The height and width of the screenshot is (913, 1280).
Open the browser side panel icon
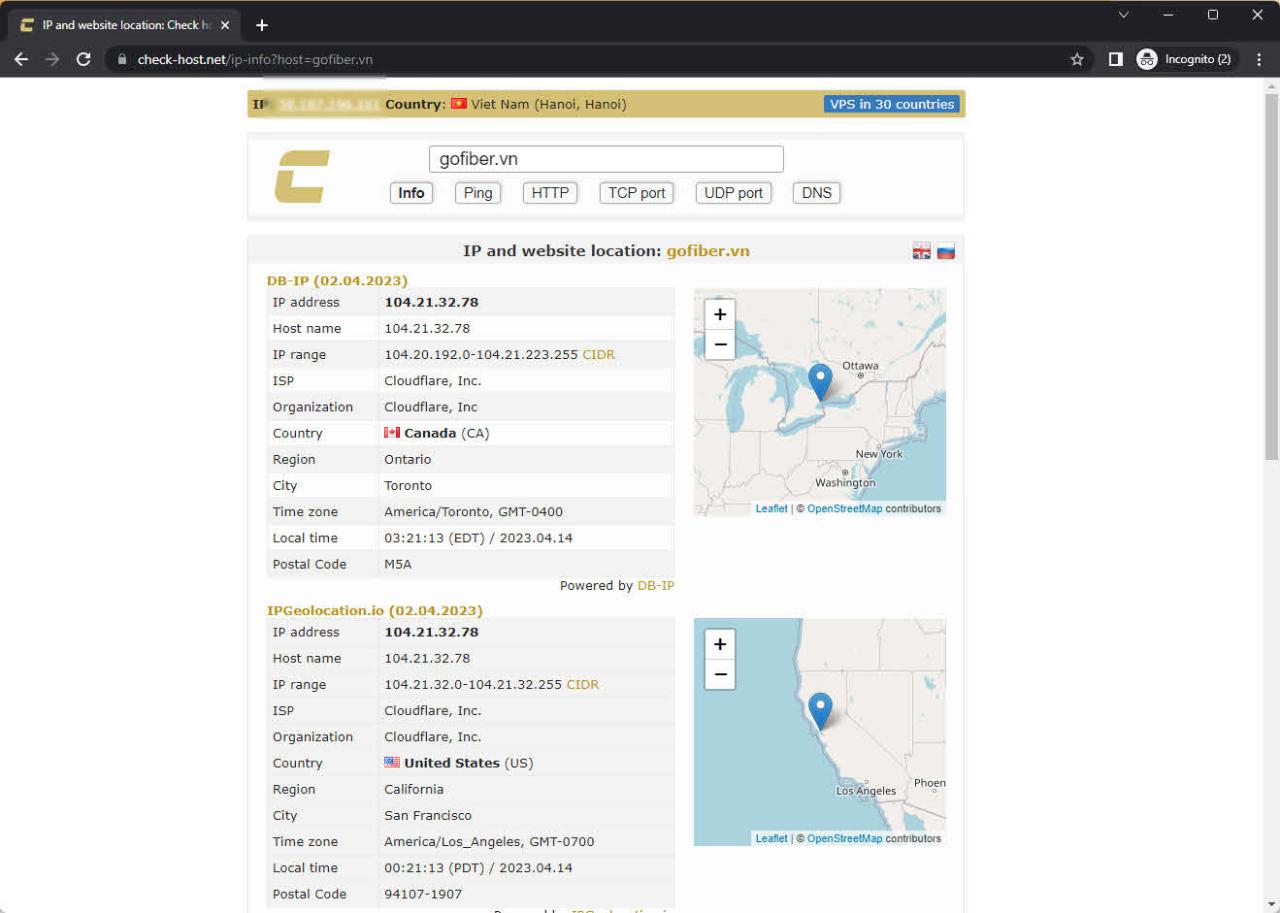pos(1115,59)
